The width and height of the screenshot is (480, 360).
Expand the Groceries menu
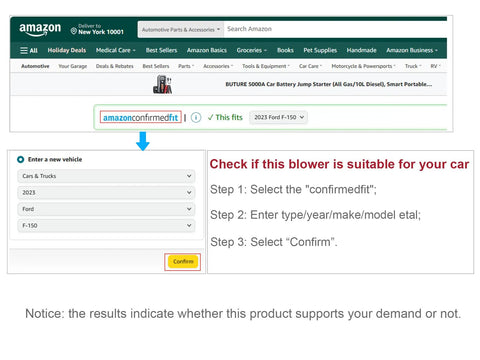[252, 50]
